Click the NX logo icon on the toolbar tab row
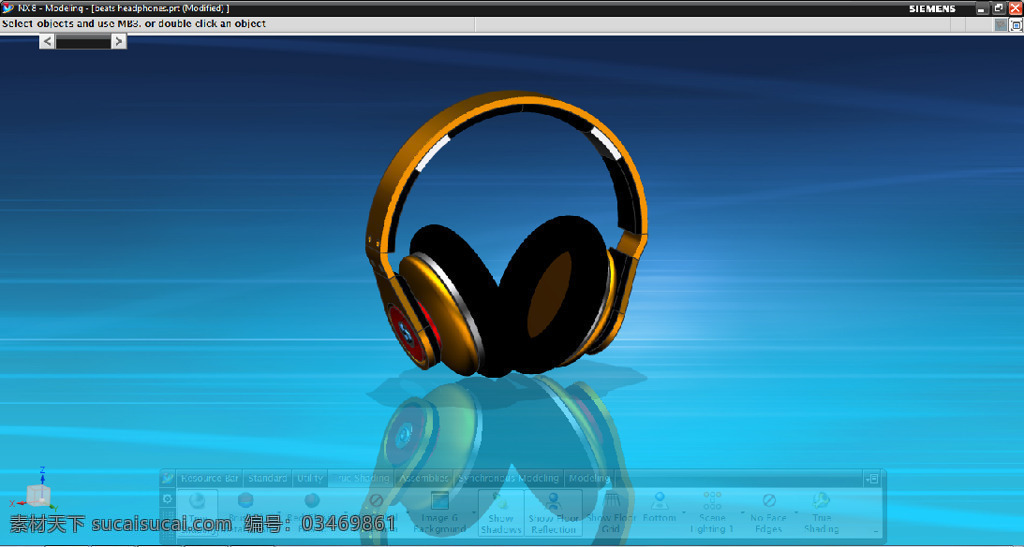This screenshot has height=547, width=1024. 168,478
